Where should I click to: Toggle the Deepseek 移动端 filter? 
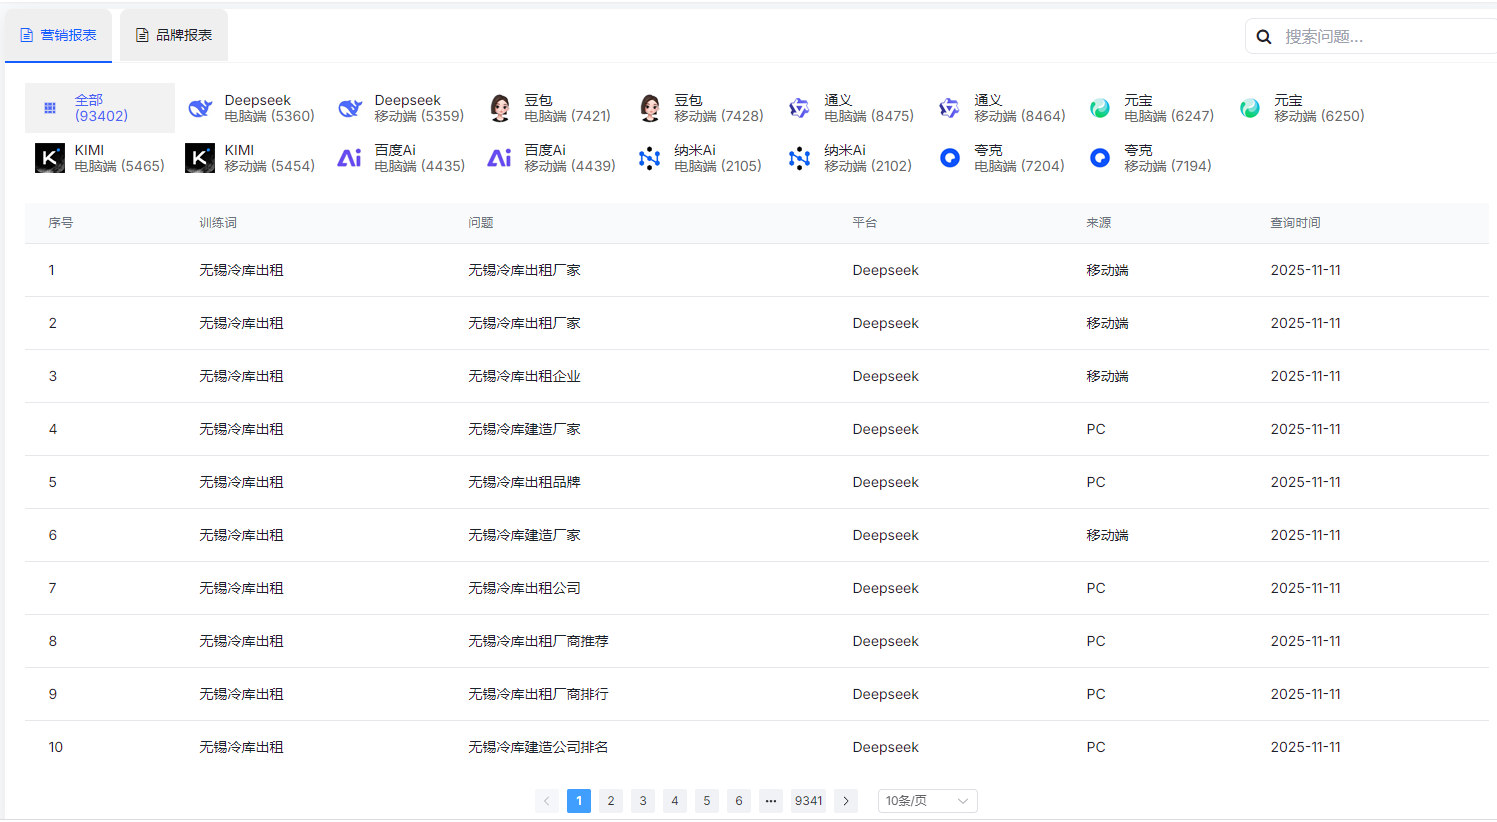(349, 107)
